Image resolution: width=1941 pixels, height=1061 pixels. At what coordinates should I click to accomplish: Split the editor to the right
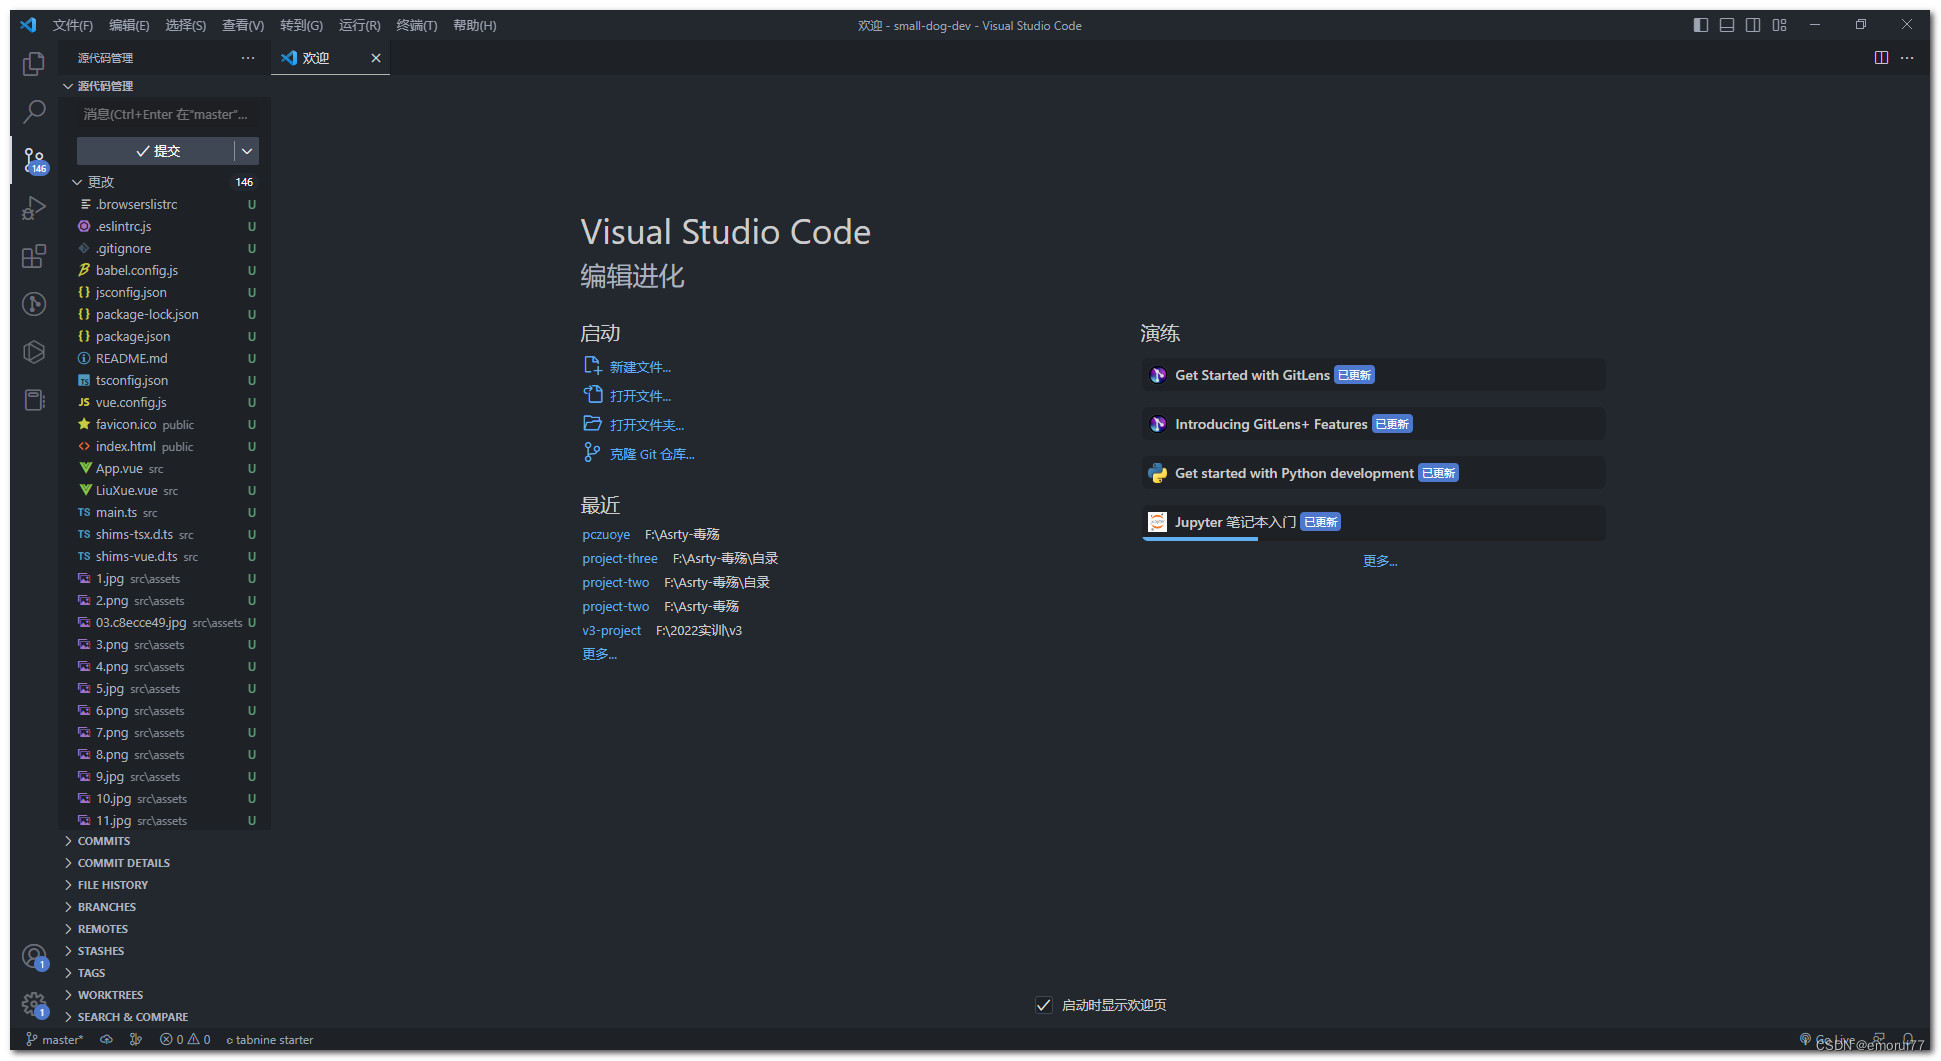[1881, 58]
